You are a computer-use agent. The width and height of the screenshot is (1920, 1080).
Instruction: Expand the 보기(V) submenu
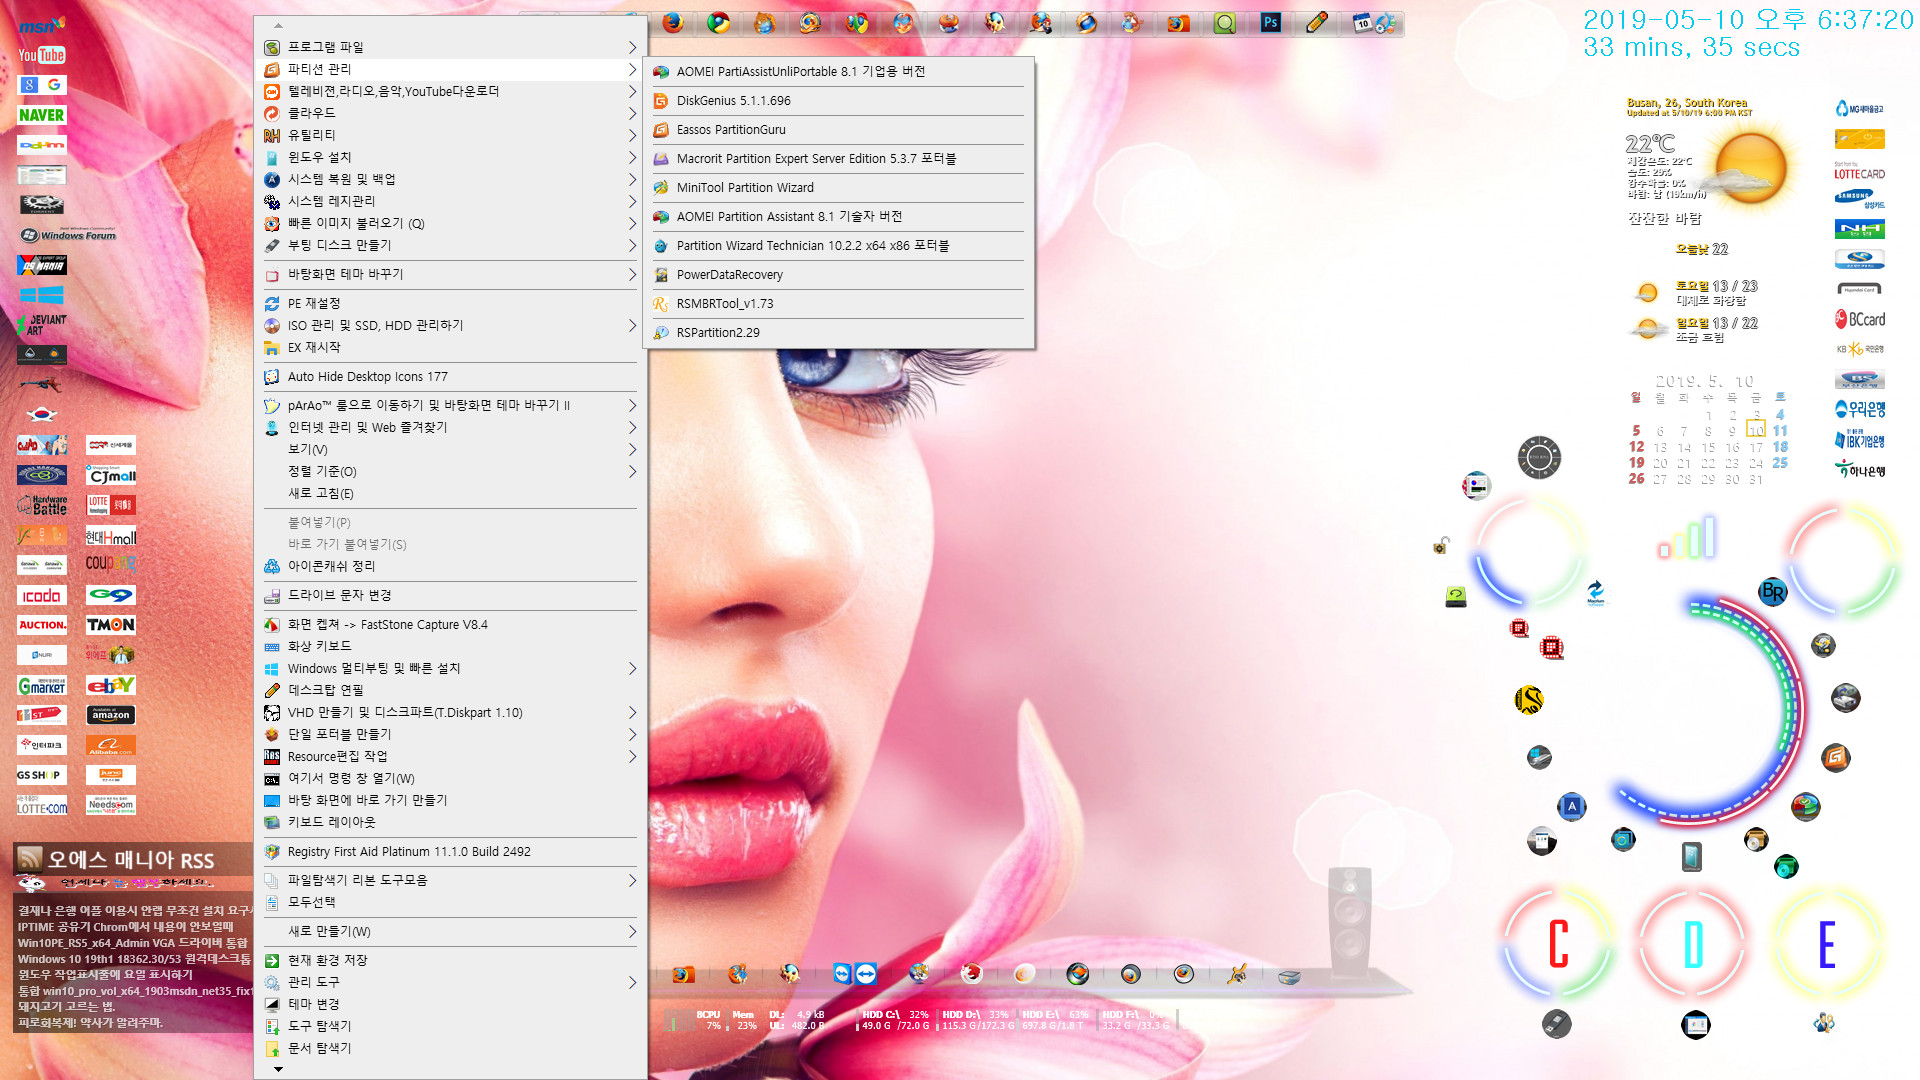click(x=450, y=449)
